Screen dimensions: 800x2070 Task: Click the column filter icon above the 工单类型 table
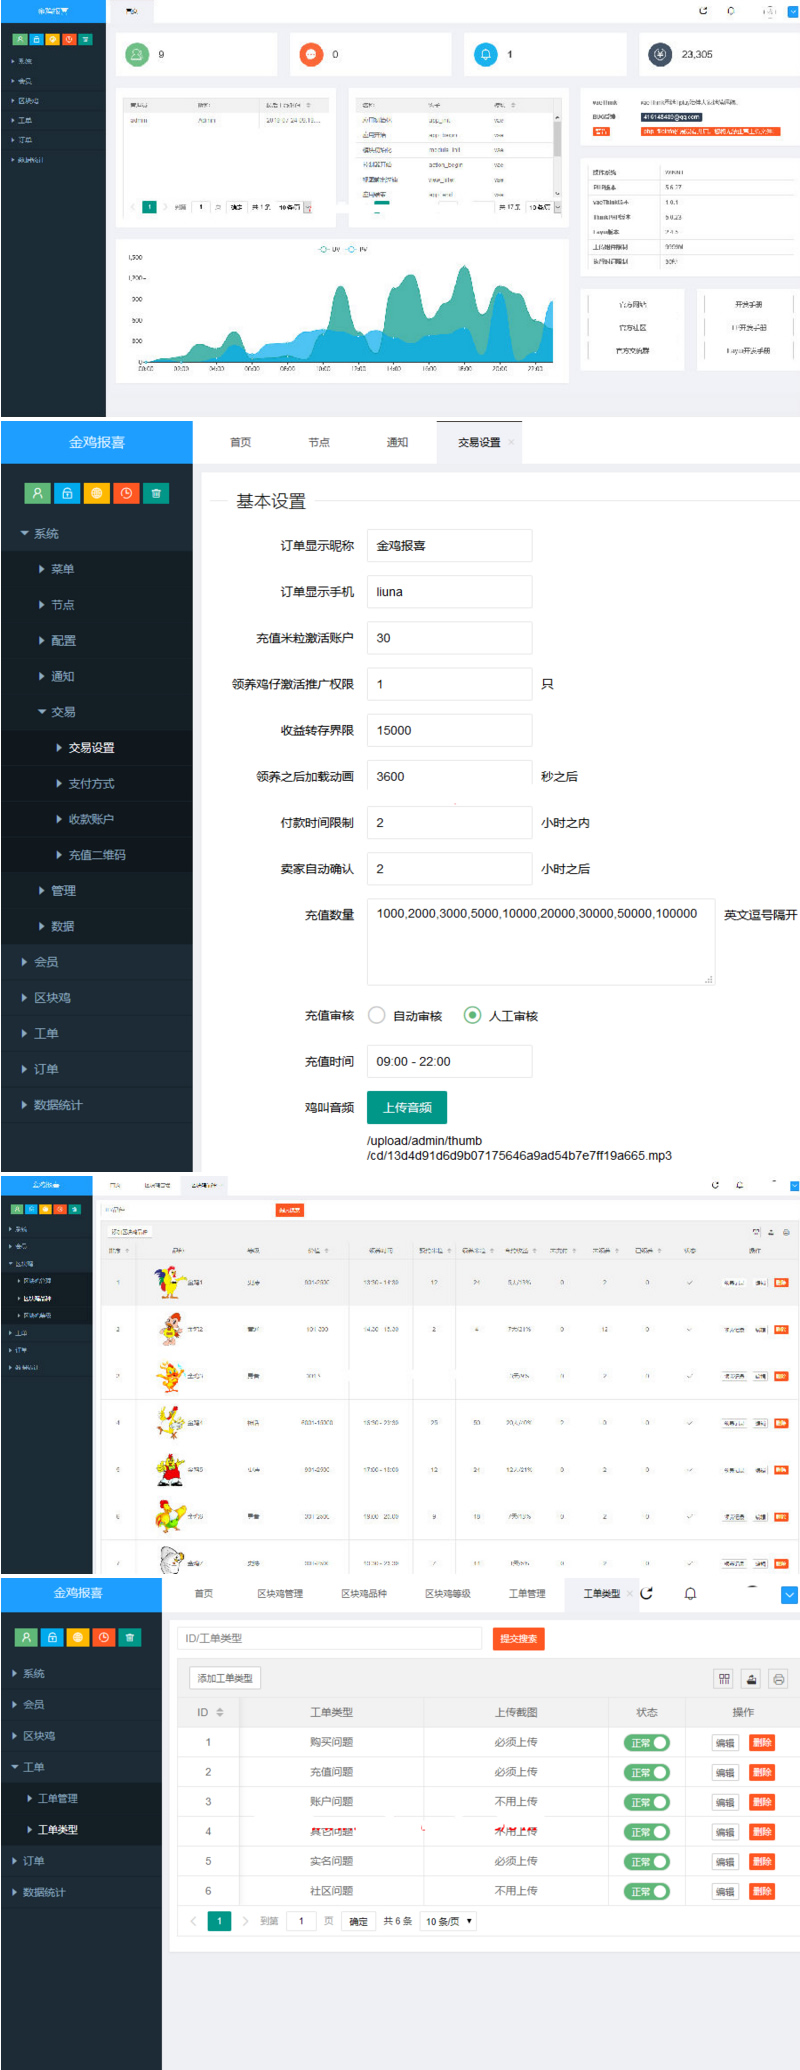coord(724,1678)
